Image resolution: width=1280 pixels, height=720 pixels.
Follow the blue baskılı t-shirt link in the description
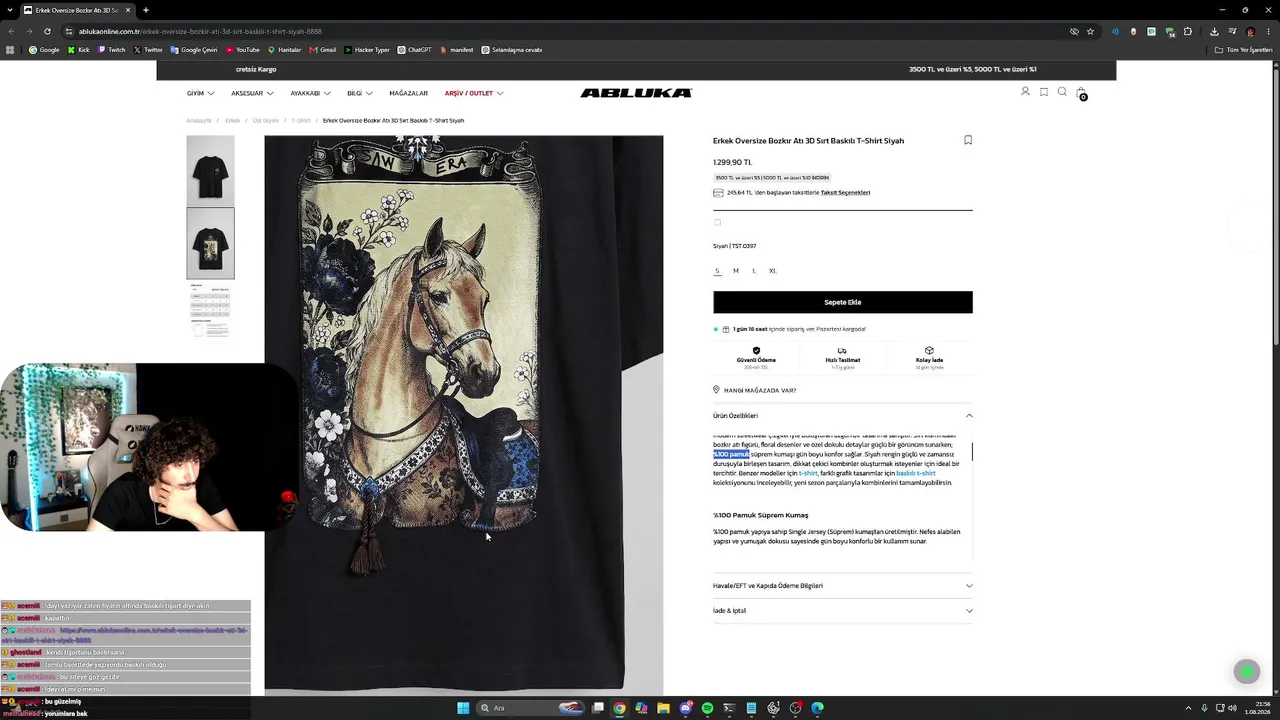click(x=916, y=473)
